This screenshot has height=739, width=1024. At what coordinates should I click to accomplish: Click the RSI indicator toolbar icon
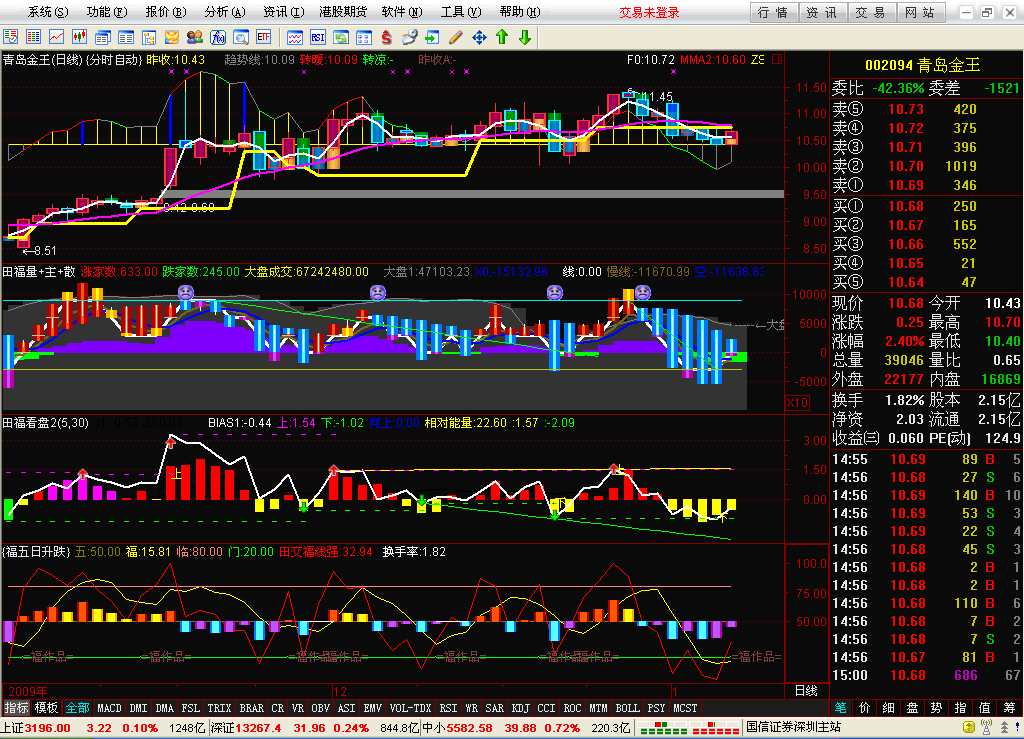pyautogui.click(x=318, y=37)
